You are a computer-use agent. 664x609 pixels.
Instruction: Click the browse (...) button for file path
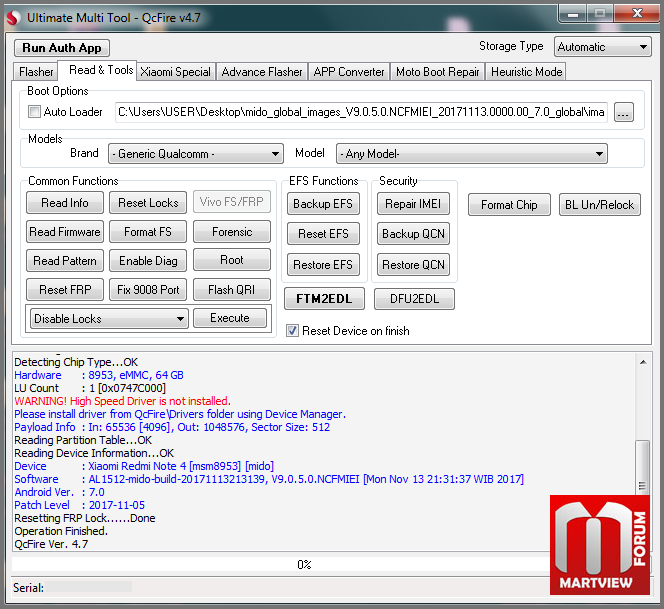point(624,113)
